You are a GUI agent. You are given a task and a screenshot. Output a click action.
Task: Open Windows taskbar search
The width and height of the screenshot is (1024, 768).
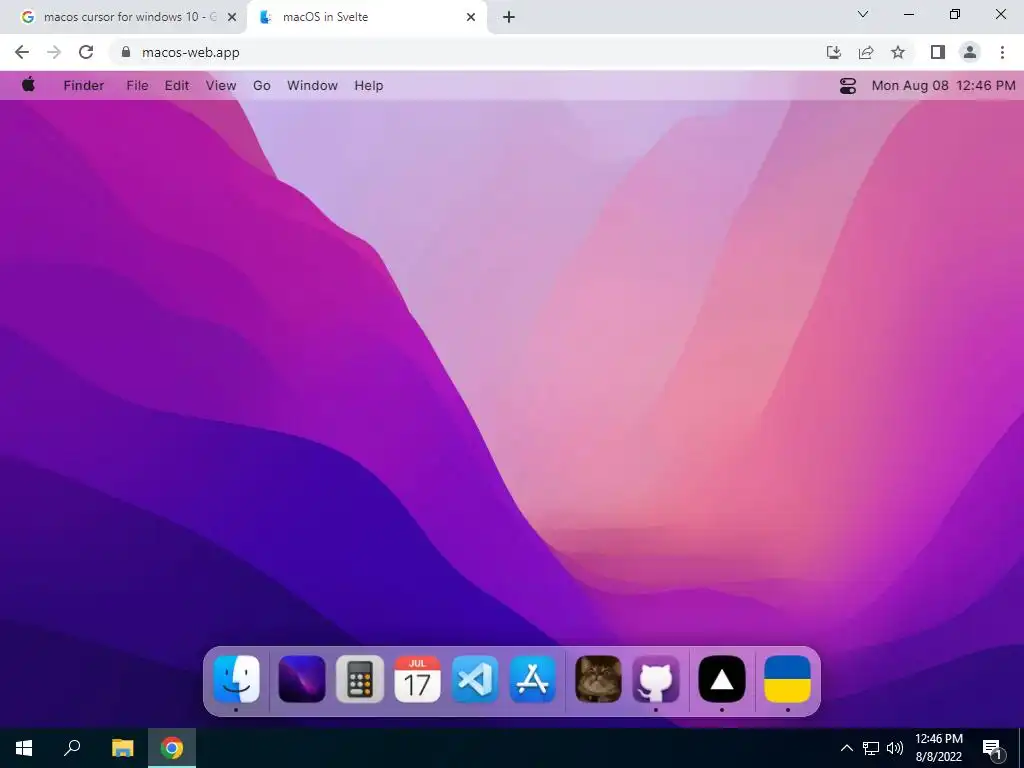[72, 748]
